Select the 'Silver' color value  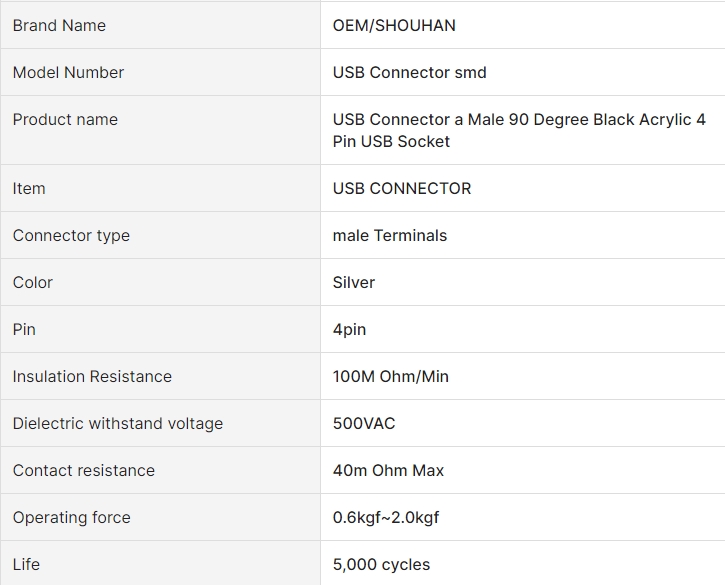click(354, 283)
